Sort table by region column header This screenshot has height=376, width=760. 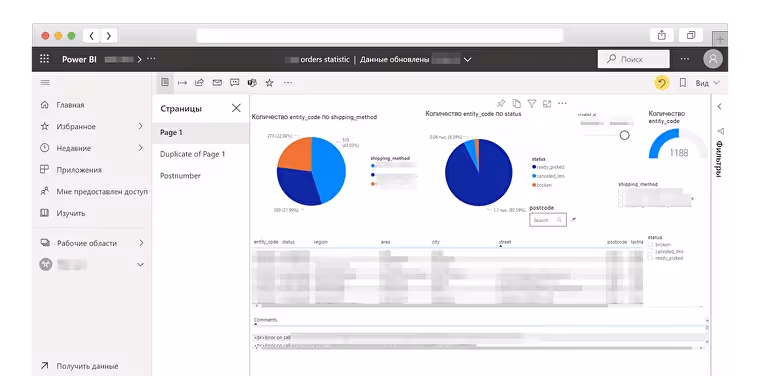320,242
